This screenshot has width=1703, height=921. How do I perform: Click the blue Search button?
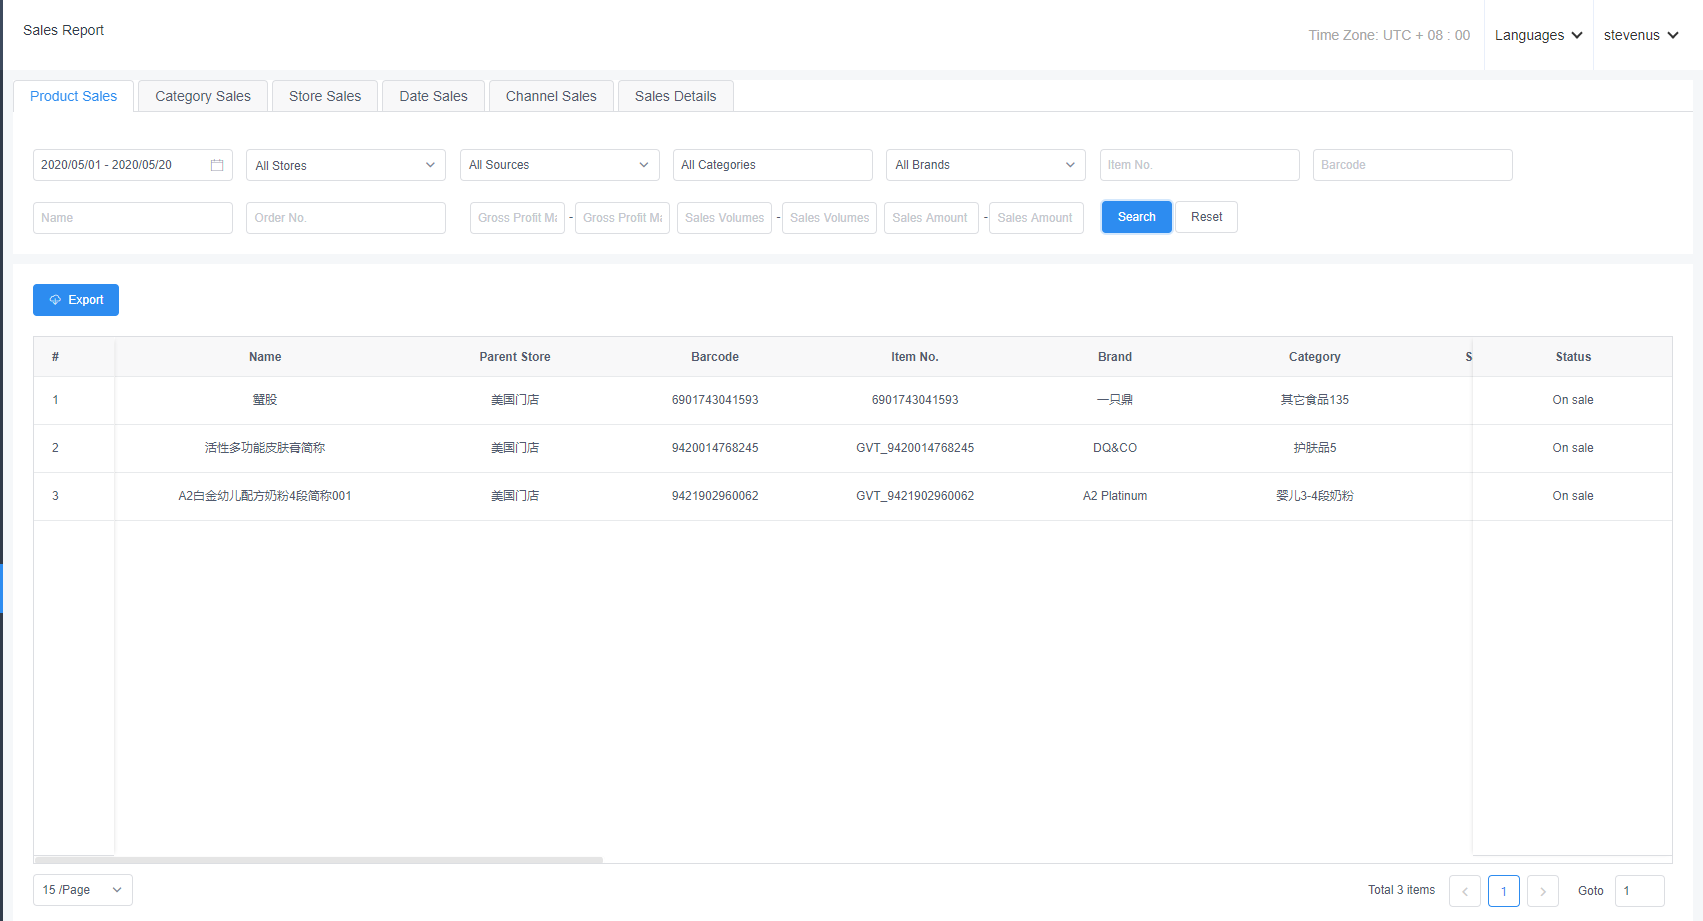(x=1136, y=217)
